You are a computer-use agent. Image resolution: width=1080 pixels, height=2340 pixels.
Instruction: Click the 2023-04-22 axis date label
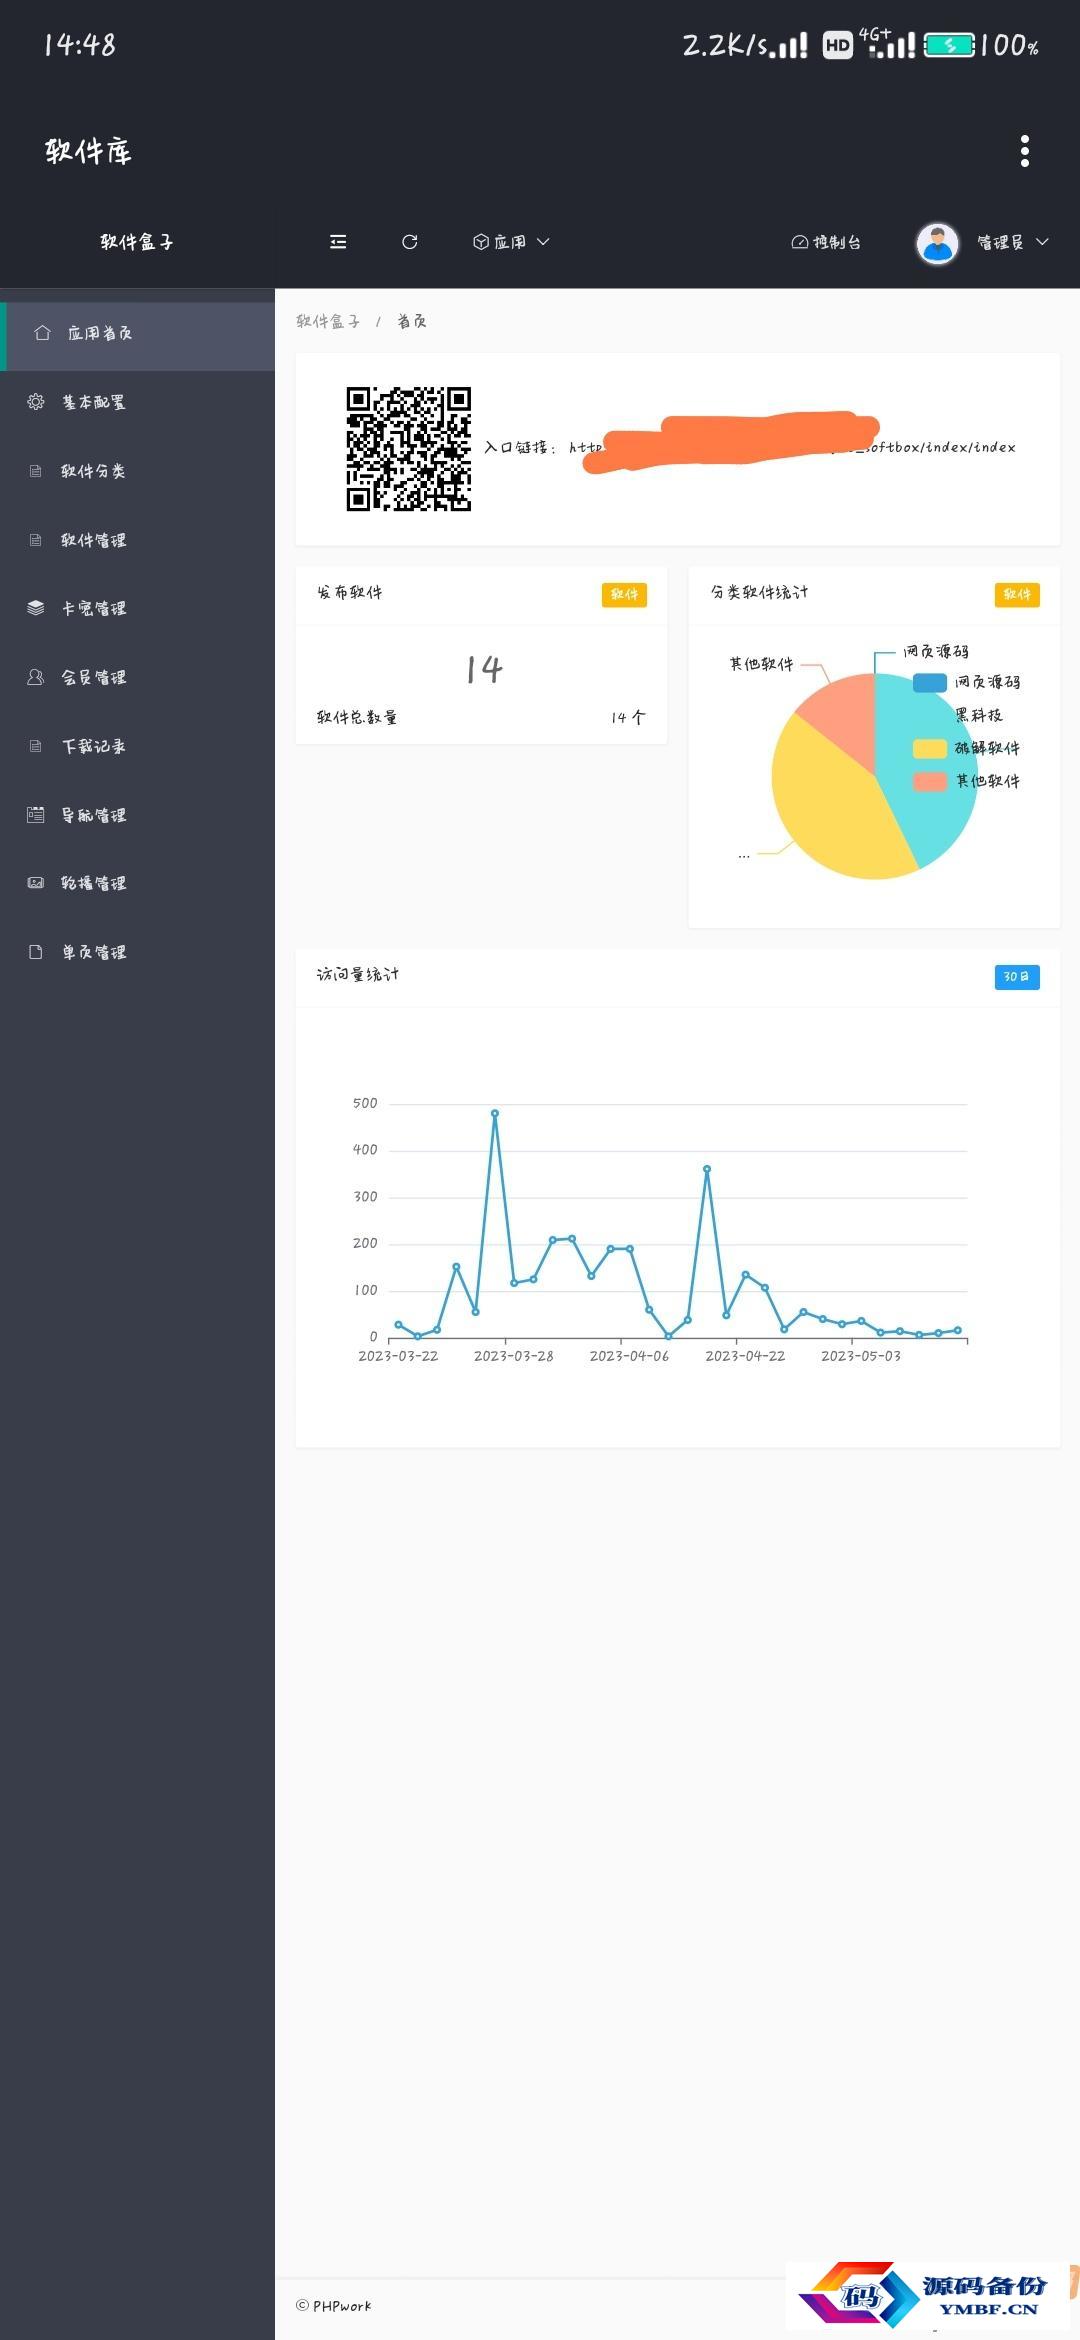point(745,1356)
